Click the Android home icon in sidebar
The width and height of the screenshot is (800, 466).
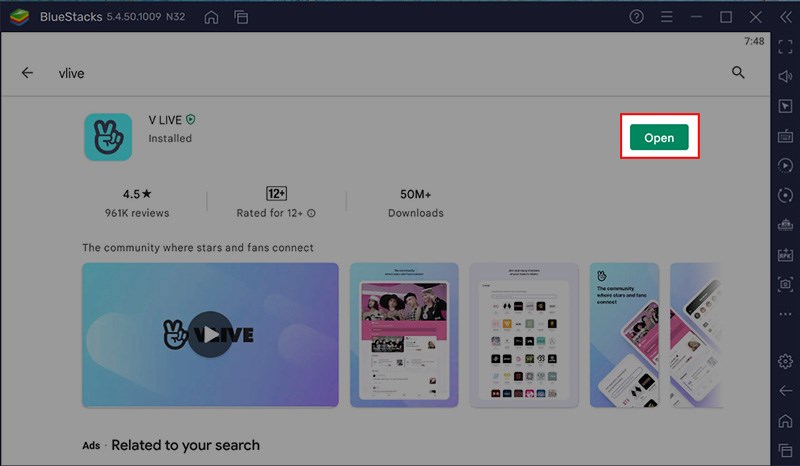(785, 421)
